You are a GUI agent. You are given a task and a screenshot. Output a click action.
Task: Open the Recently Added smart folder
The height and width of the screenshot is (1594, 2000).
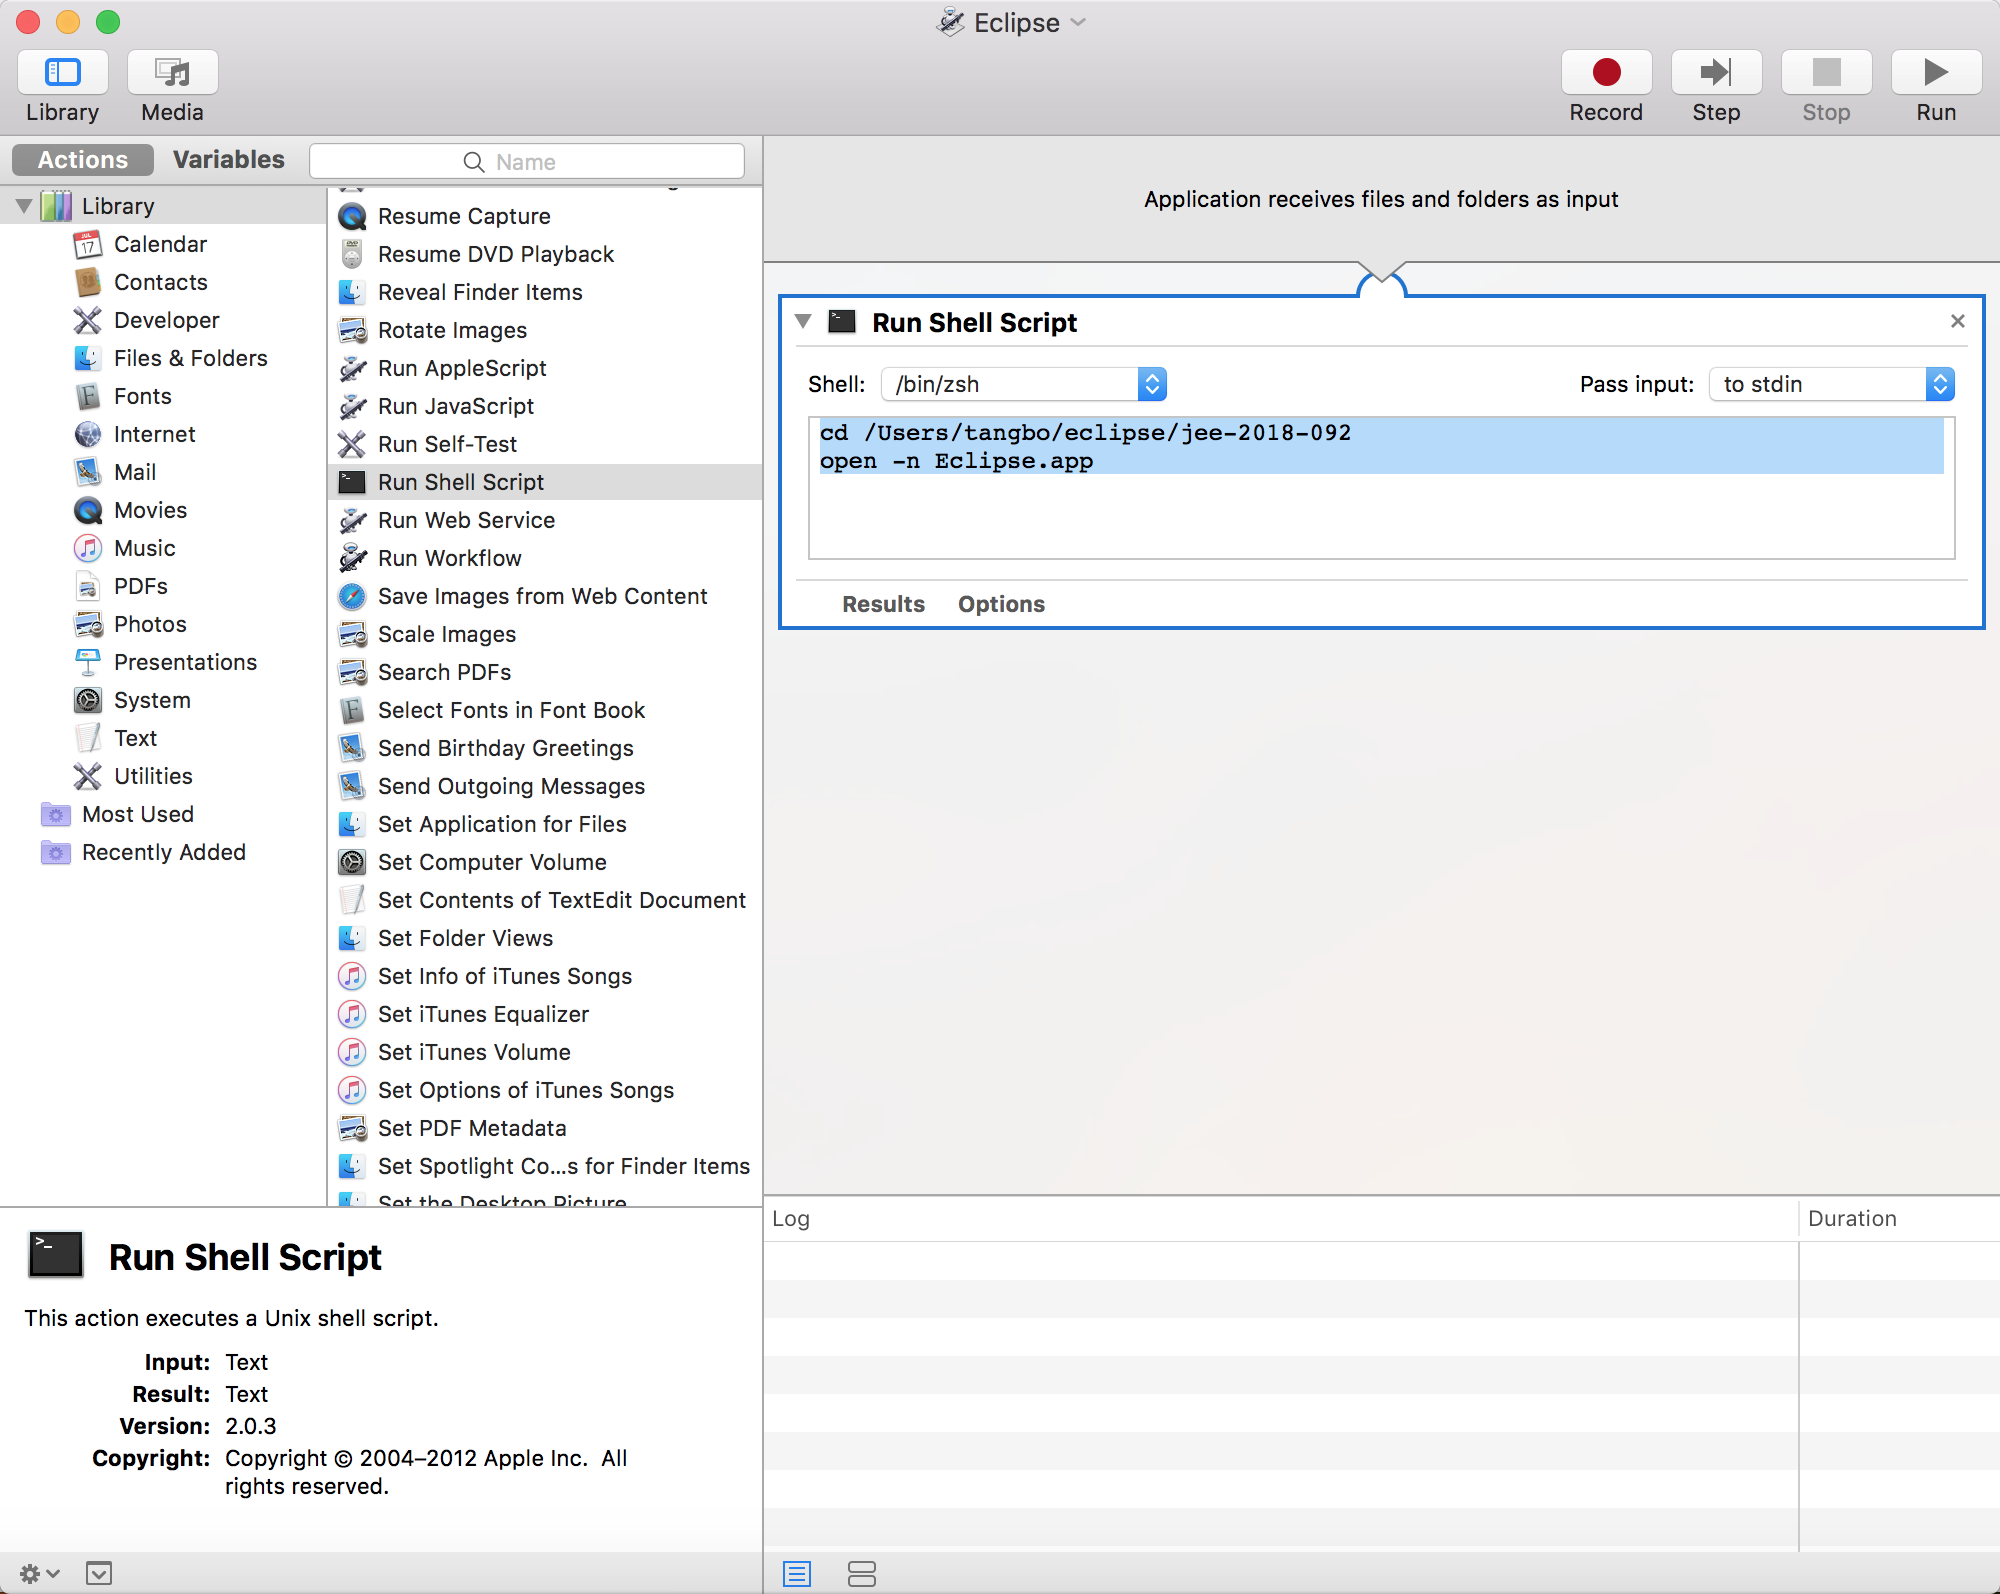[164, 852]
